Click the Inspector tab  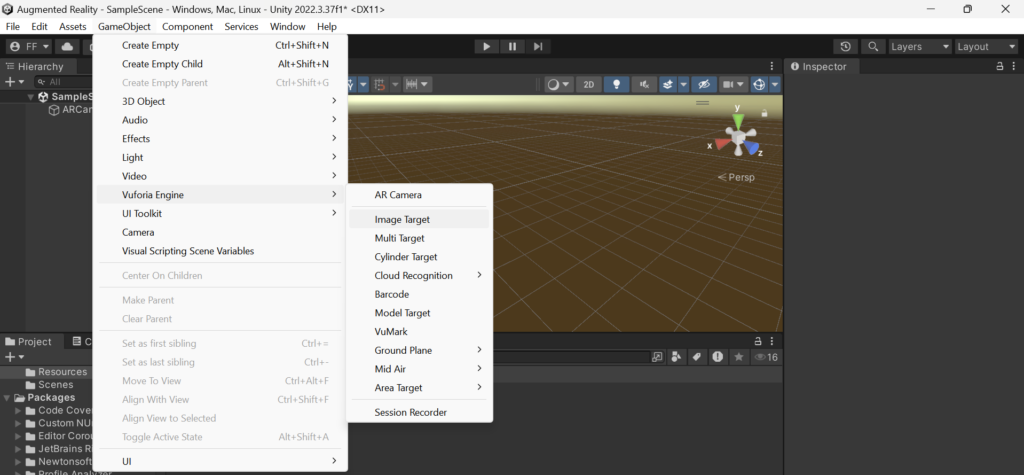coord(818,67)
